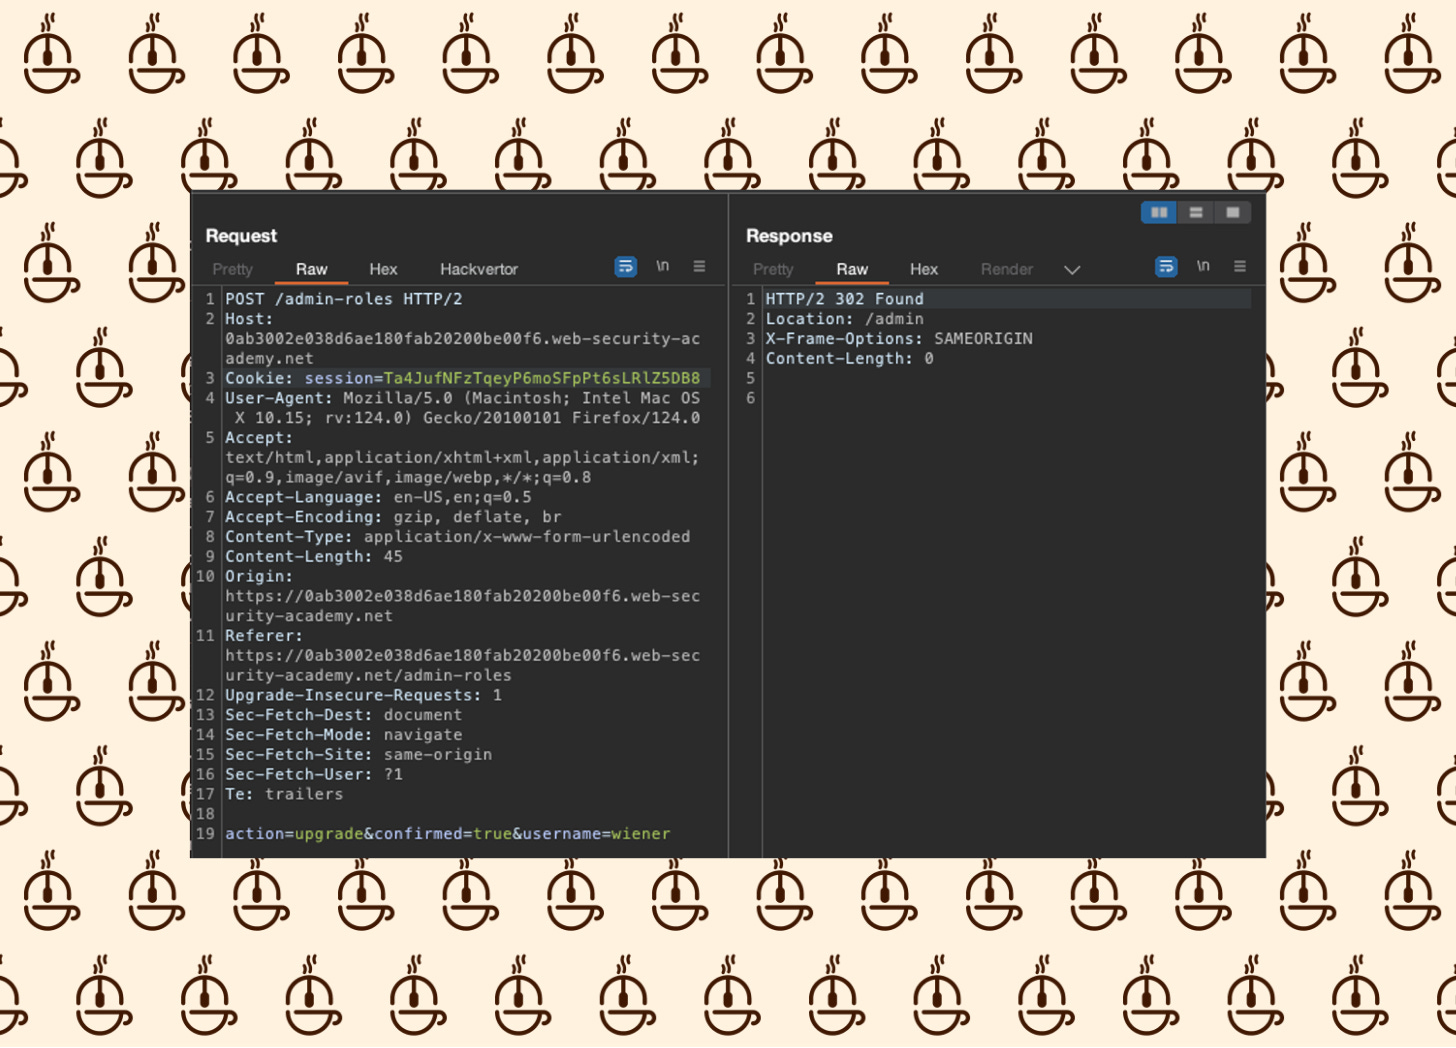Open Request panel hamburger menu
The height and width of the screenshot is (1048, 1456).
coord(699,266)
